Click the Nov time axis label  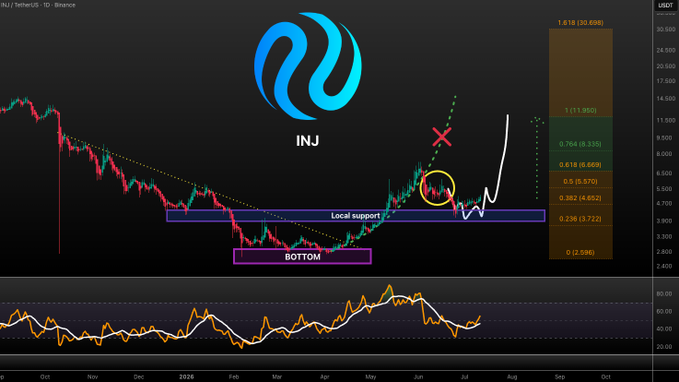tap(93, 377)
